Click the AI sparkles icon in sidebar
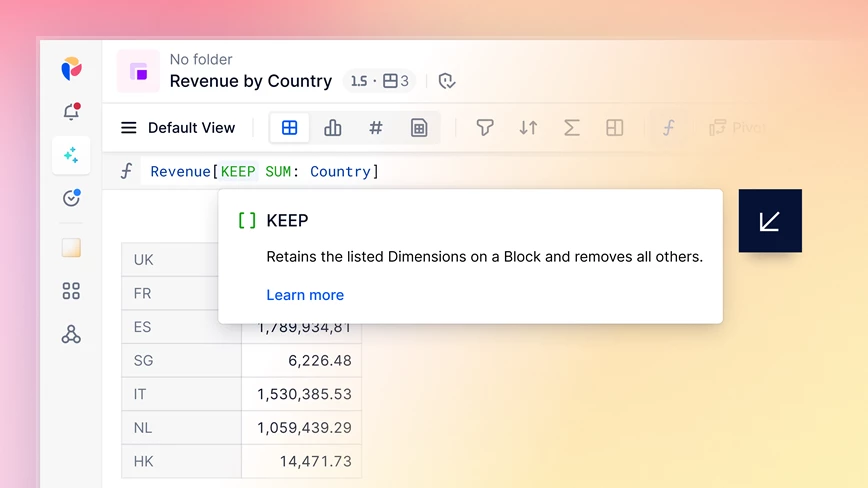Screen dimensions: 868x488 tap(71, 155)
